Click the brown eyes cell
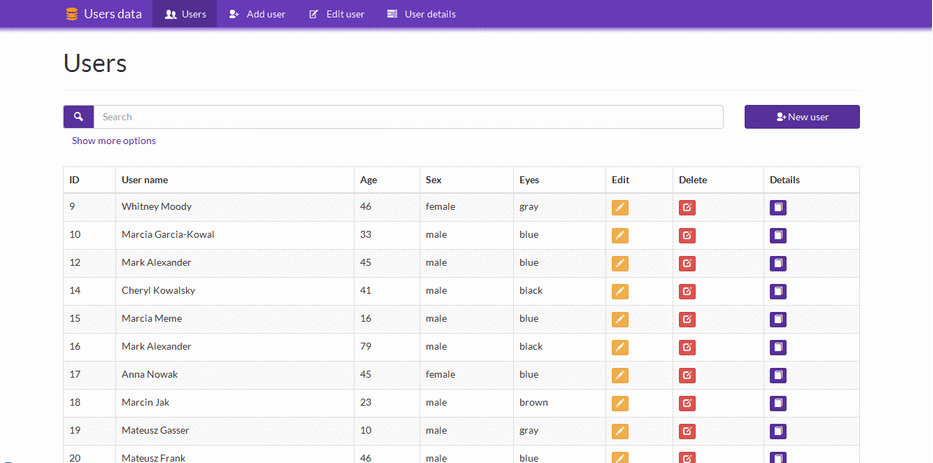Screen dimensions: 933x463 [561, 403]
